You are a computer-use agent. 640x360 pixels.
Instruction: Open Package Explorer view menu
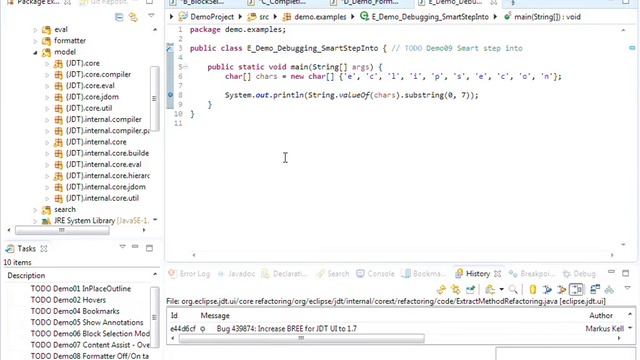coord(151,16)
